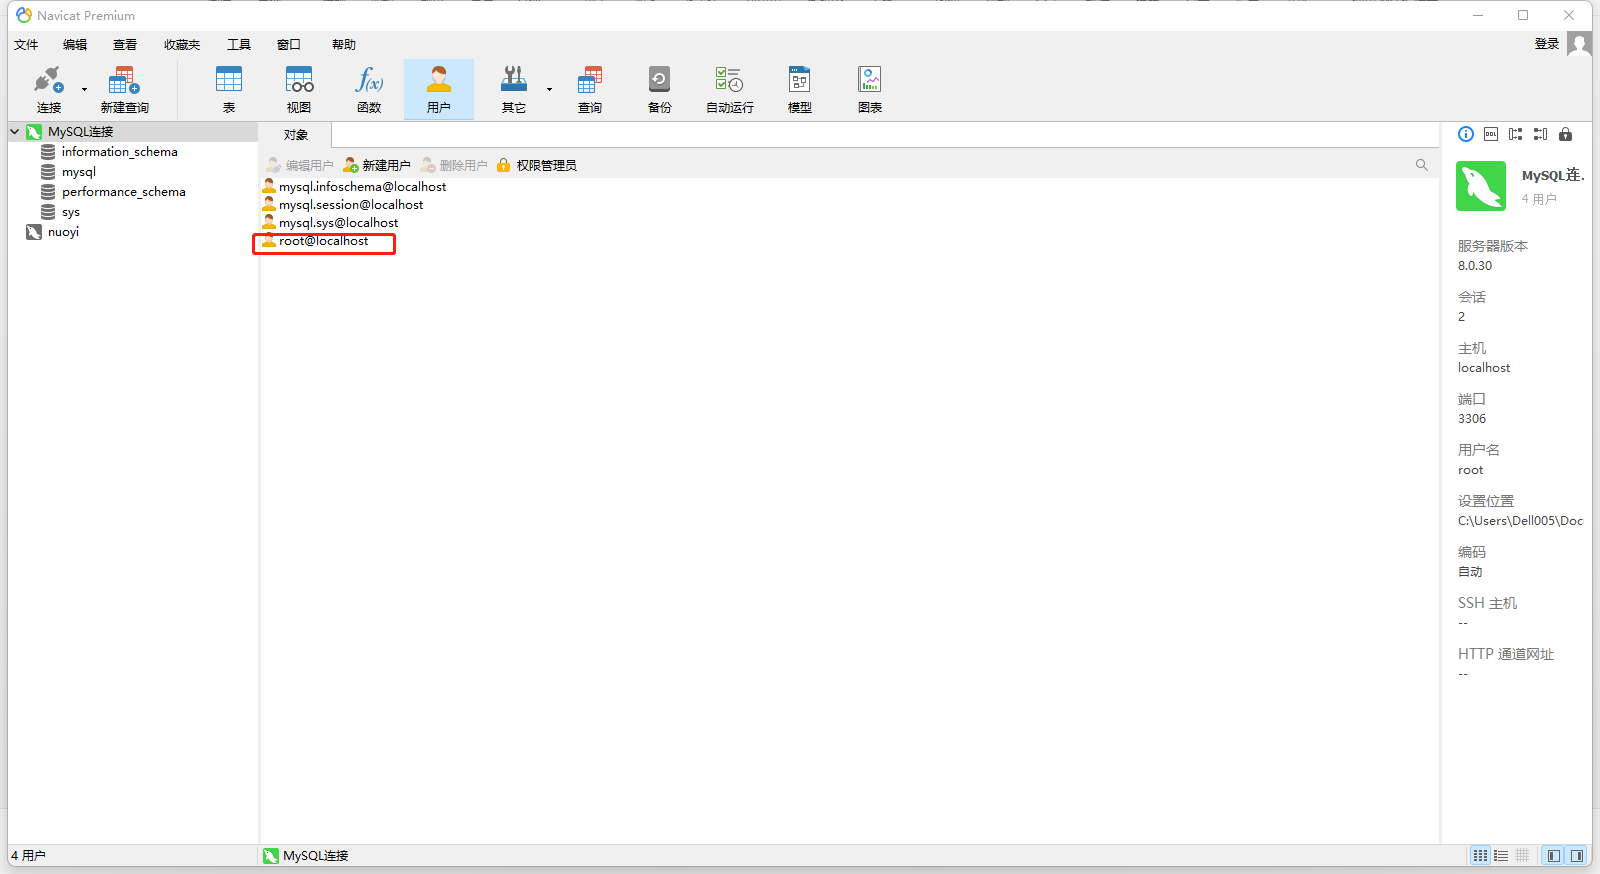
Task: Open the 自动运行 (Automation) toolbar icon
Action: click(730, 89)
